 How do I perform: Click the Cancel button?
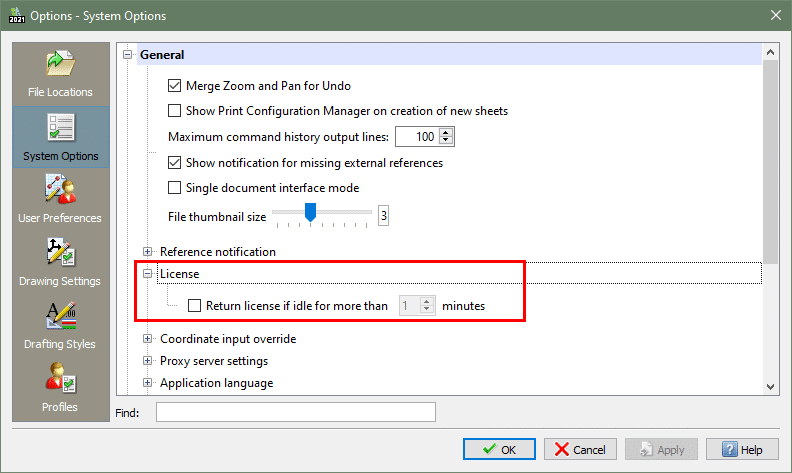[x=580, y=449]
